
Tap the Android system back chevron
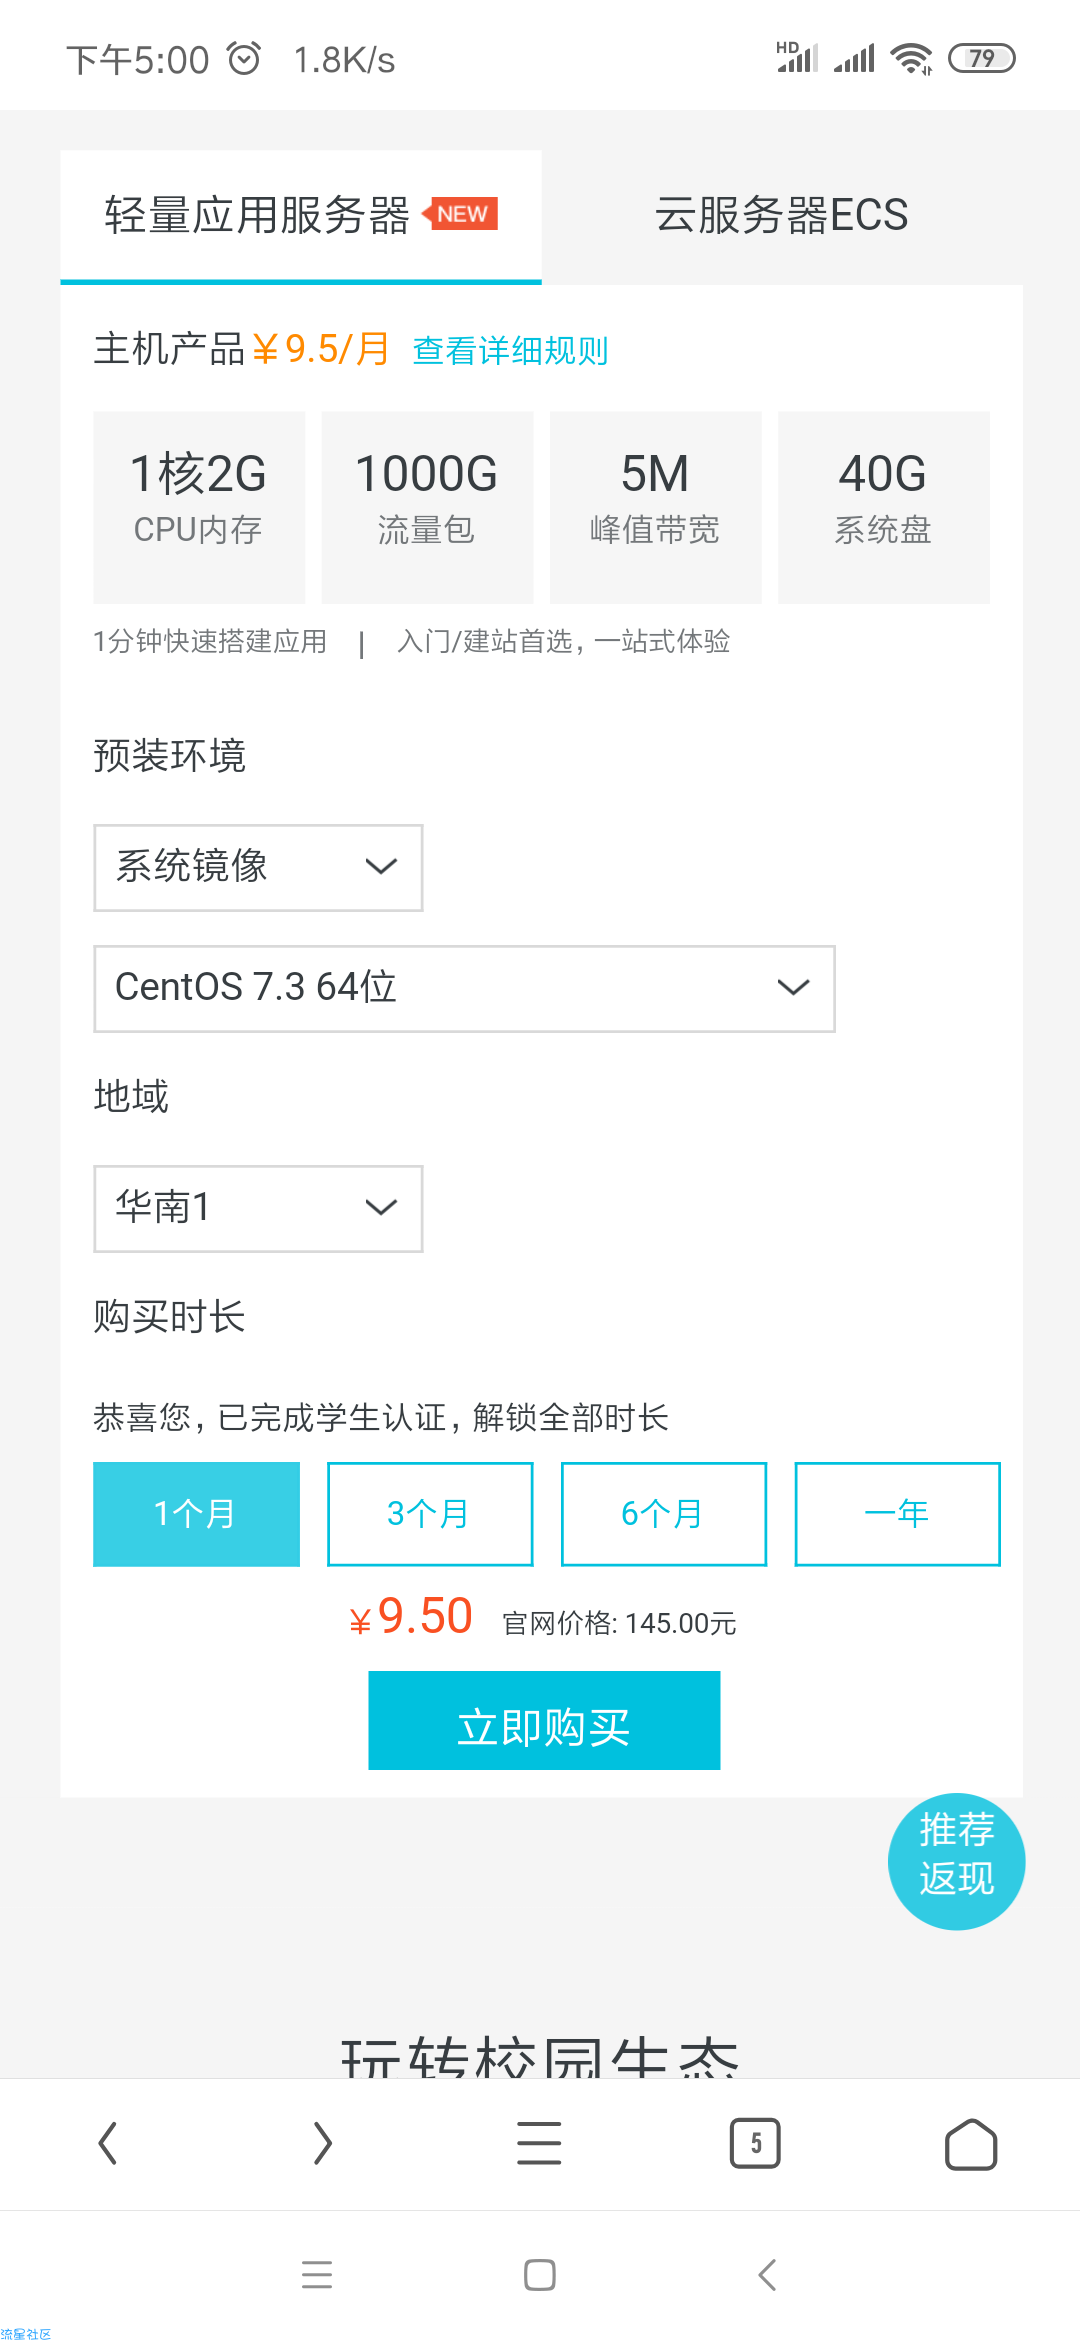click(x=767, y=2275)
